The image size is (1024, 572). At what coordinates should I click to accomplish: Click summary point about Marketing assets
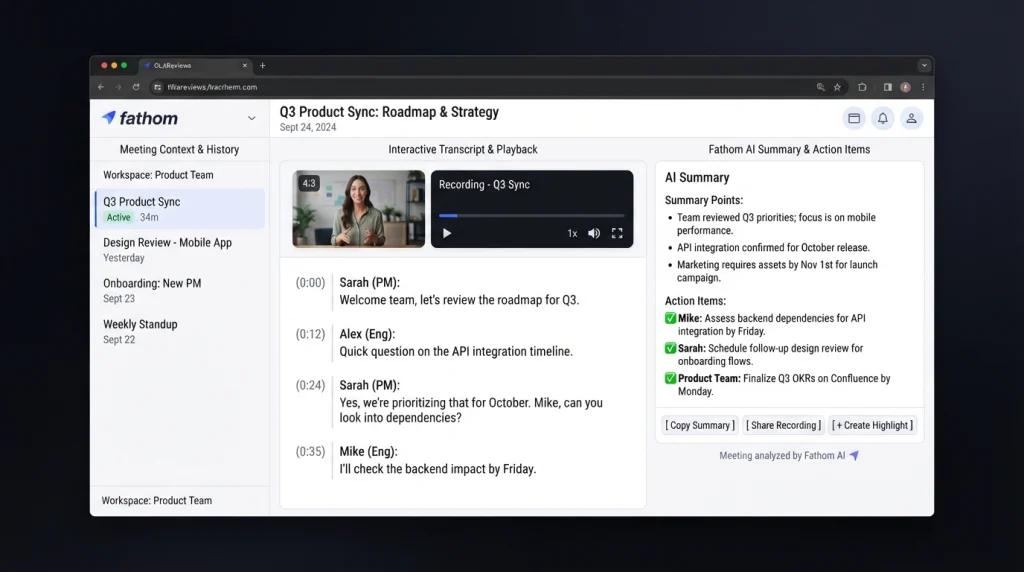point(777,271)
